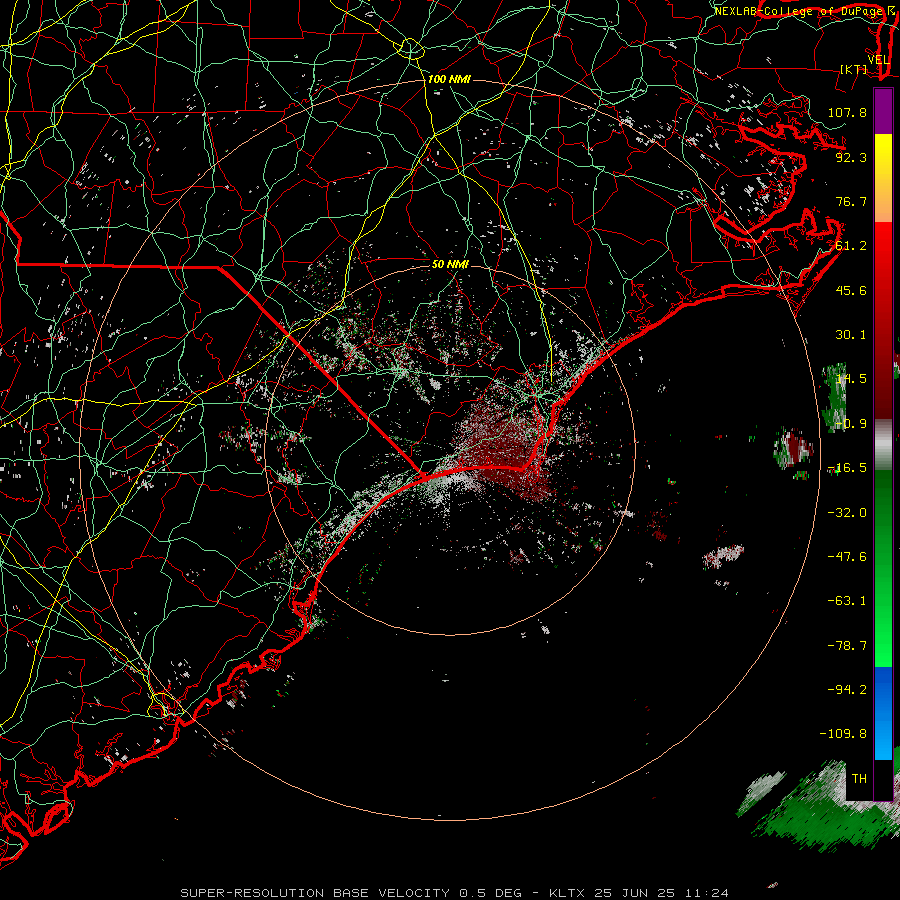Click the -63.1 velocity scale value
The width and height of the screenshot is (900, 900).
click(847, 600)
